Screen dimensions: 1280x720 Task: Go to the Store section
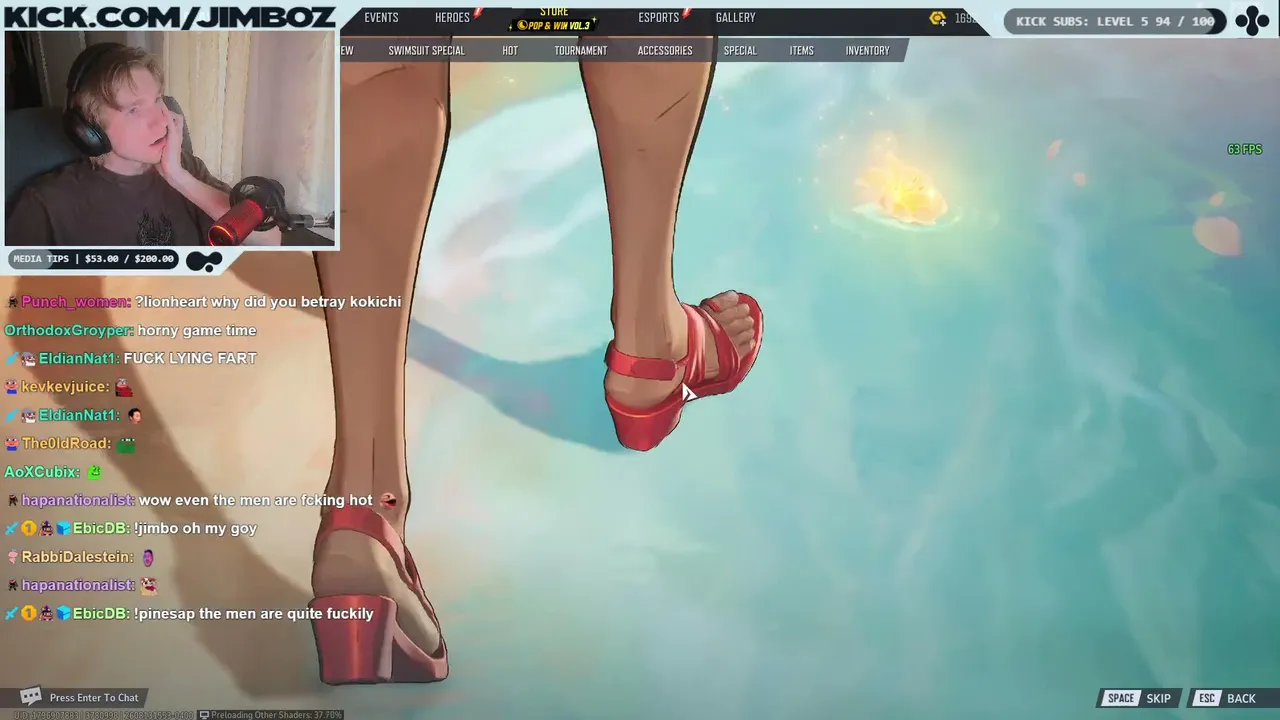click(554, 11)
